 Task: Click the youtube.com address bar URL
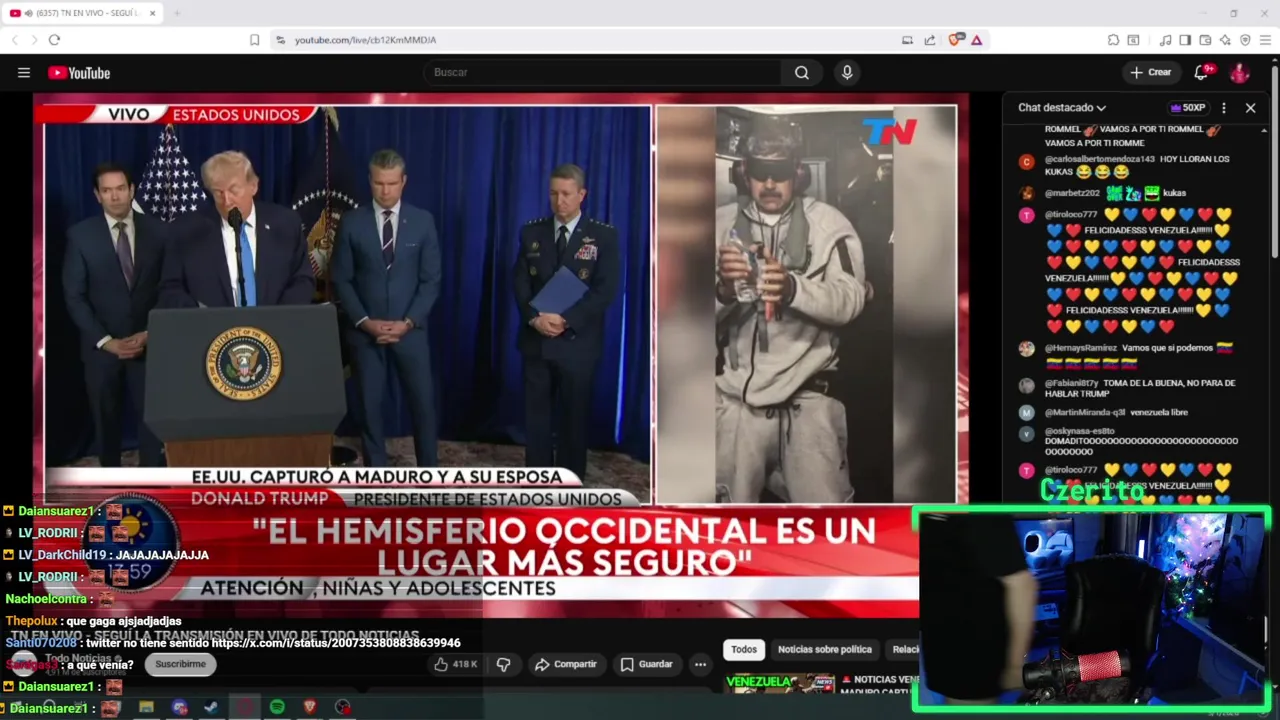(365, 40)
